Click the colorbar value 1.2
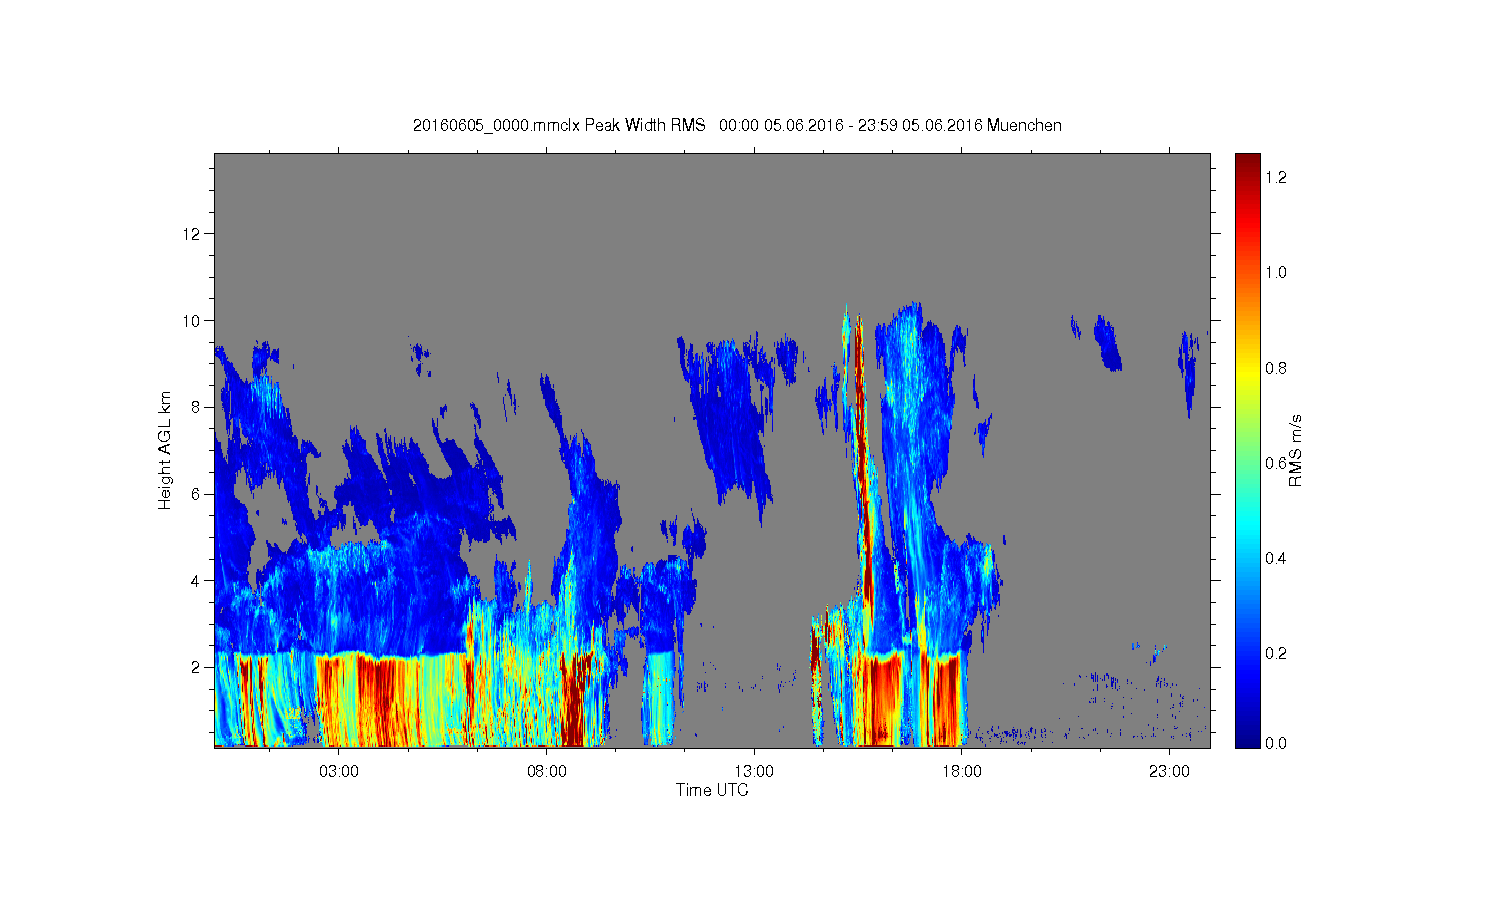The width and height of the screenshot is (1500, 900). (1276, 178)
